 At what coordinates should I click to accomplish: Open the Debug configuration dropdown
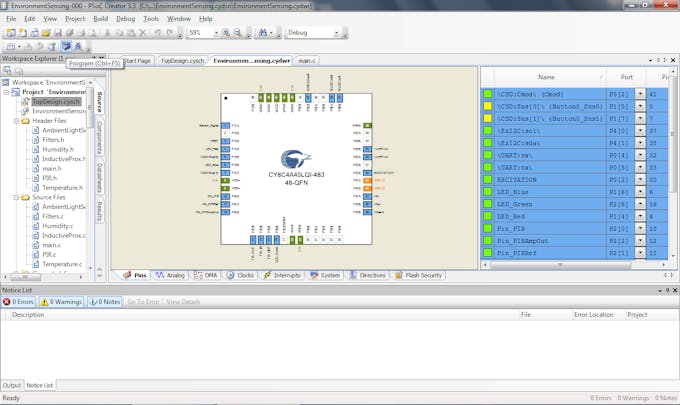click(x=336, y=33)
